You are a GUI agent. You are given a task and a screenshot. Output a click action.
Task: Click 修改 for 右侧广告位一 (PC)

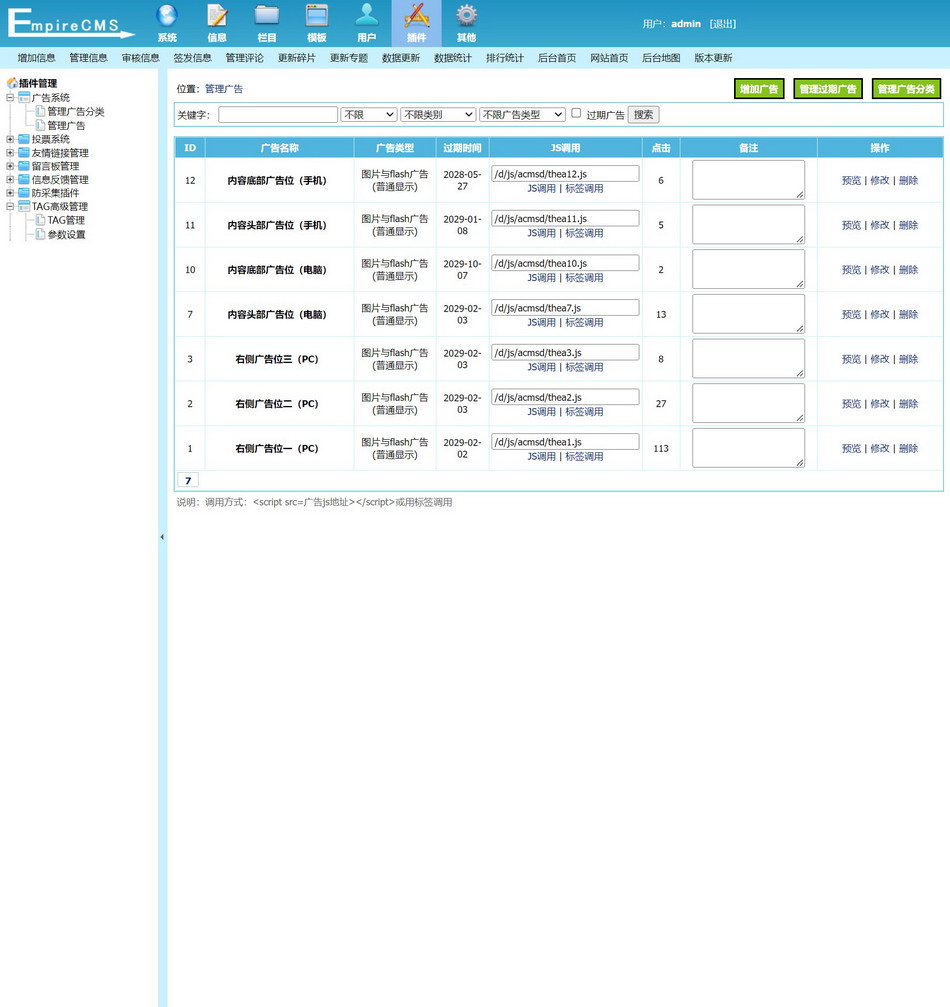tap(880, 448)
